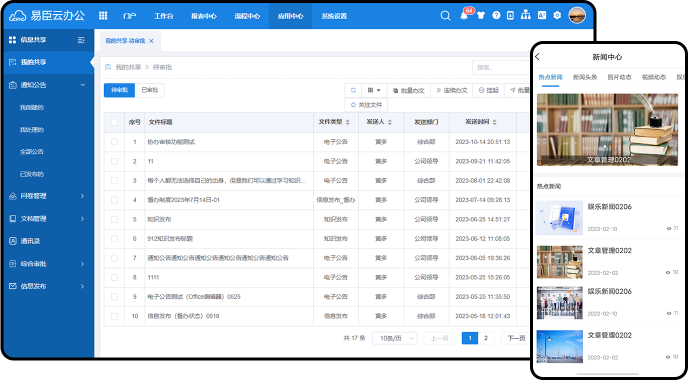Viewport: 688px width, 380px height.
Task: Open notifications bell with 64 badge
Action: click(464, 16)
